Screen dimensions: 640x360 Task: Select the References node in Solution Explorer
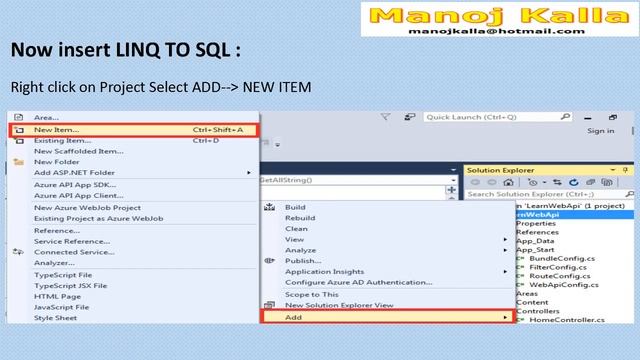(x=537, y=232)
